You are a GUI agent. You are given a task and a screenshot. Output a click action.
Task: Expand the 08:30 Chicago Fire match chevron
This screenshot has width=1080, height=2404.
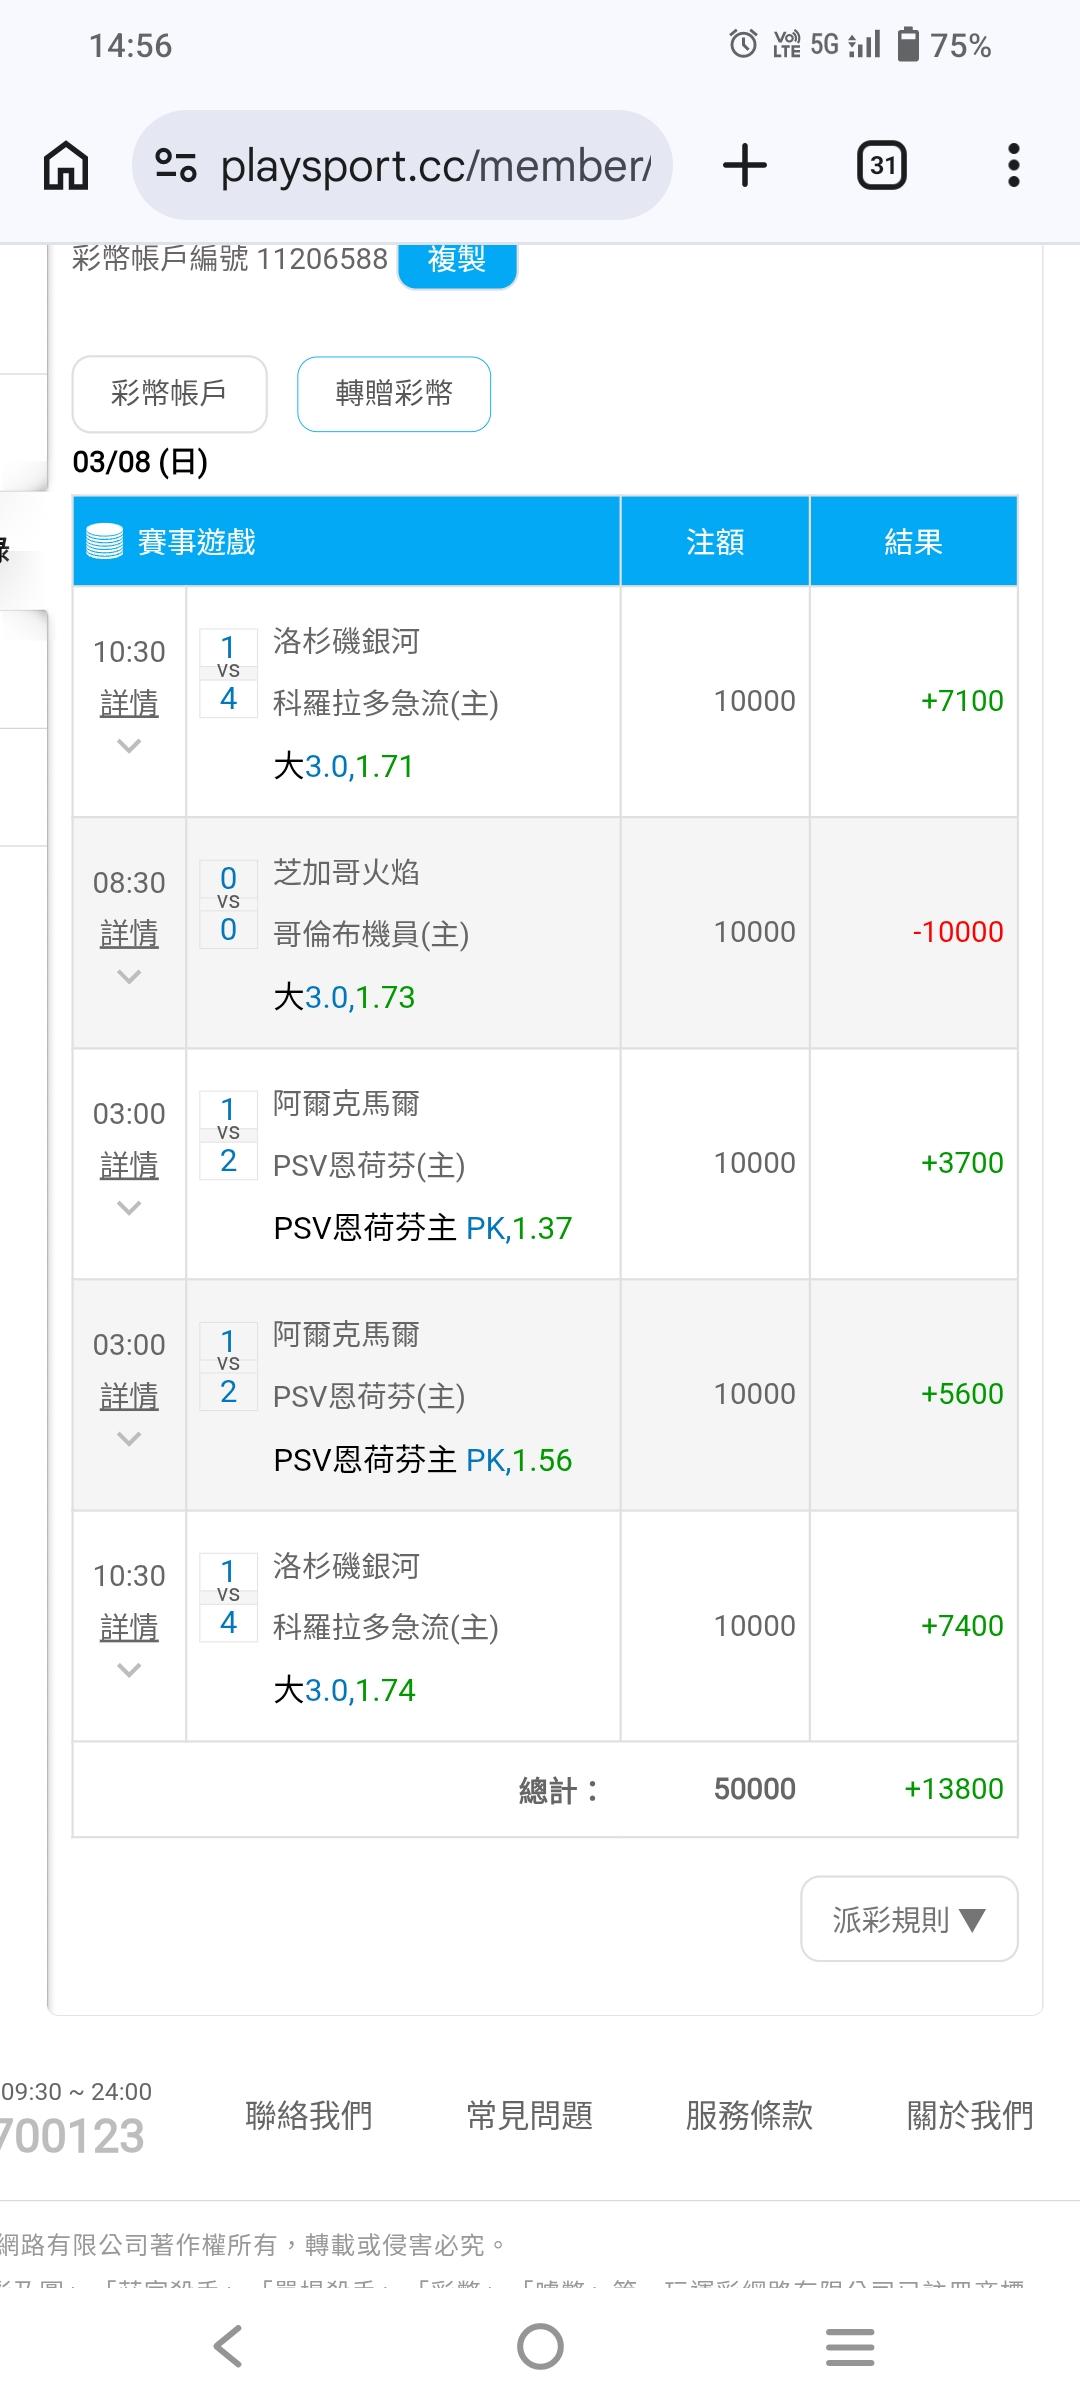point(129,977)
